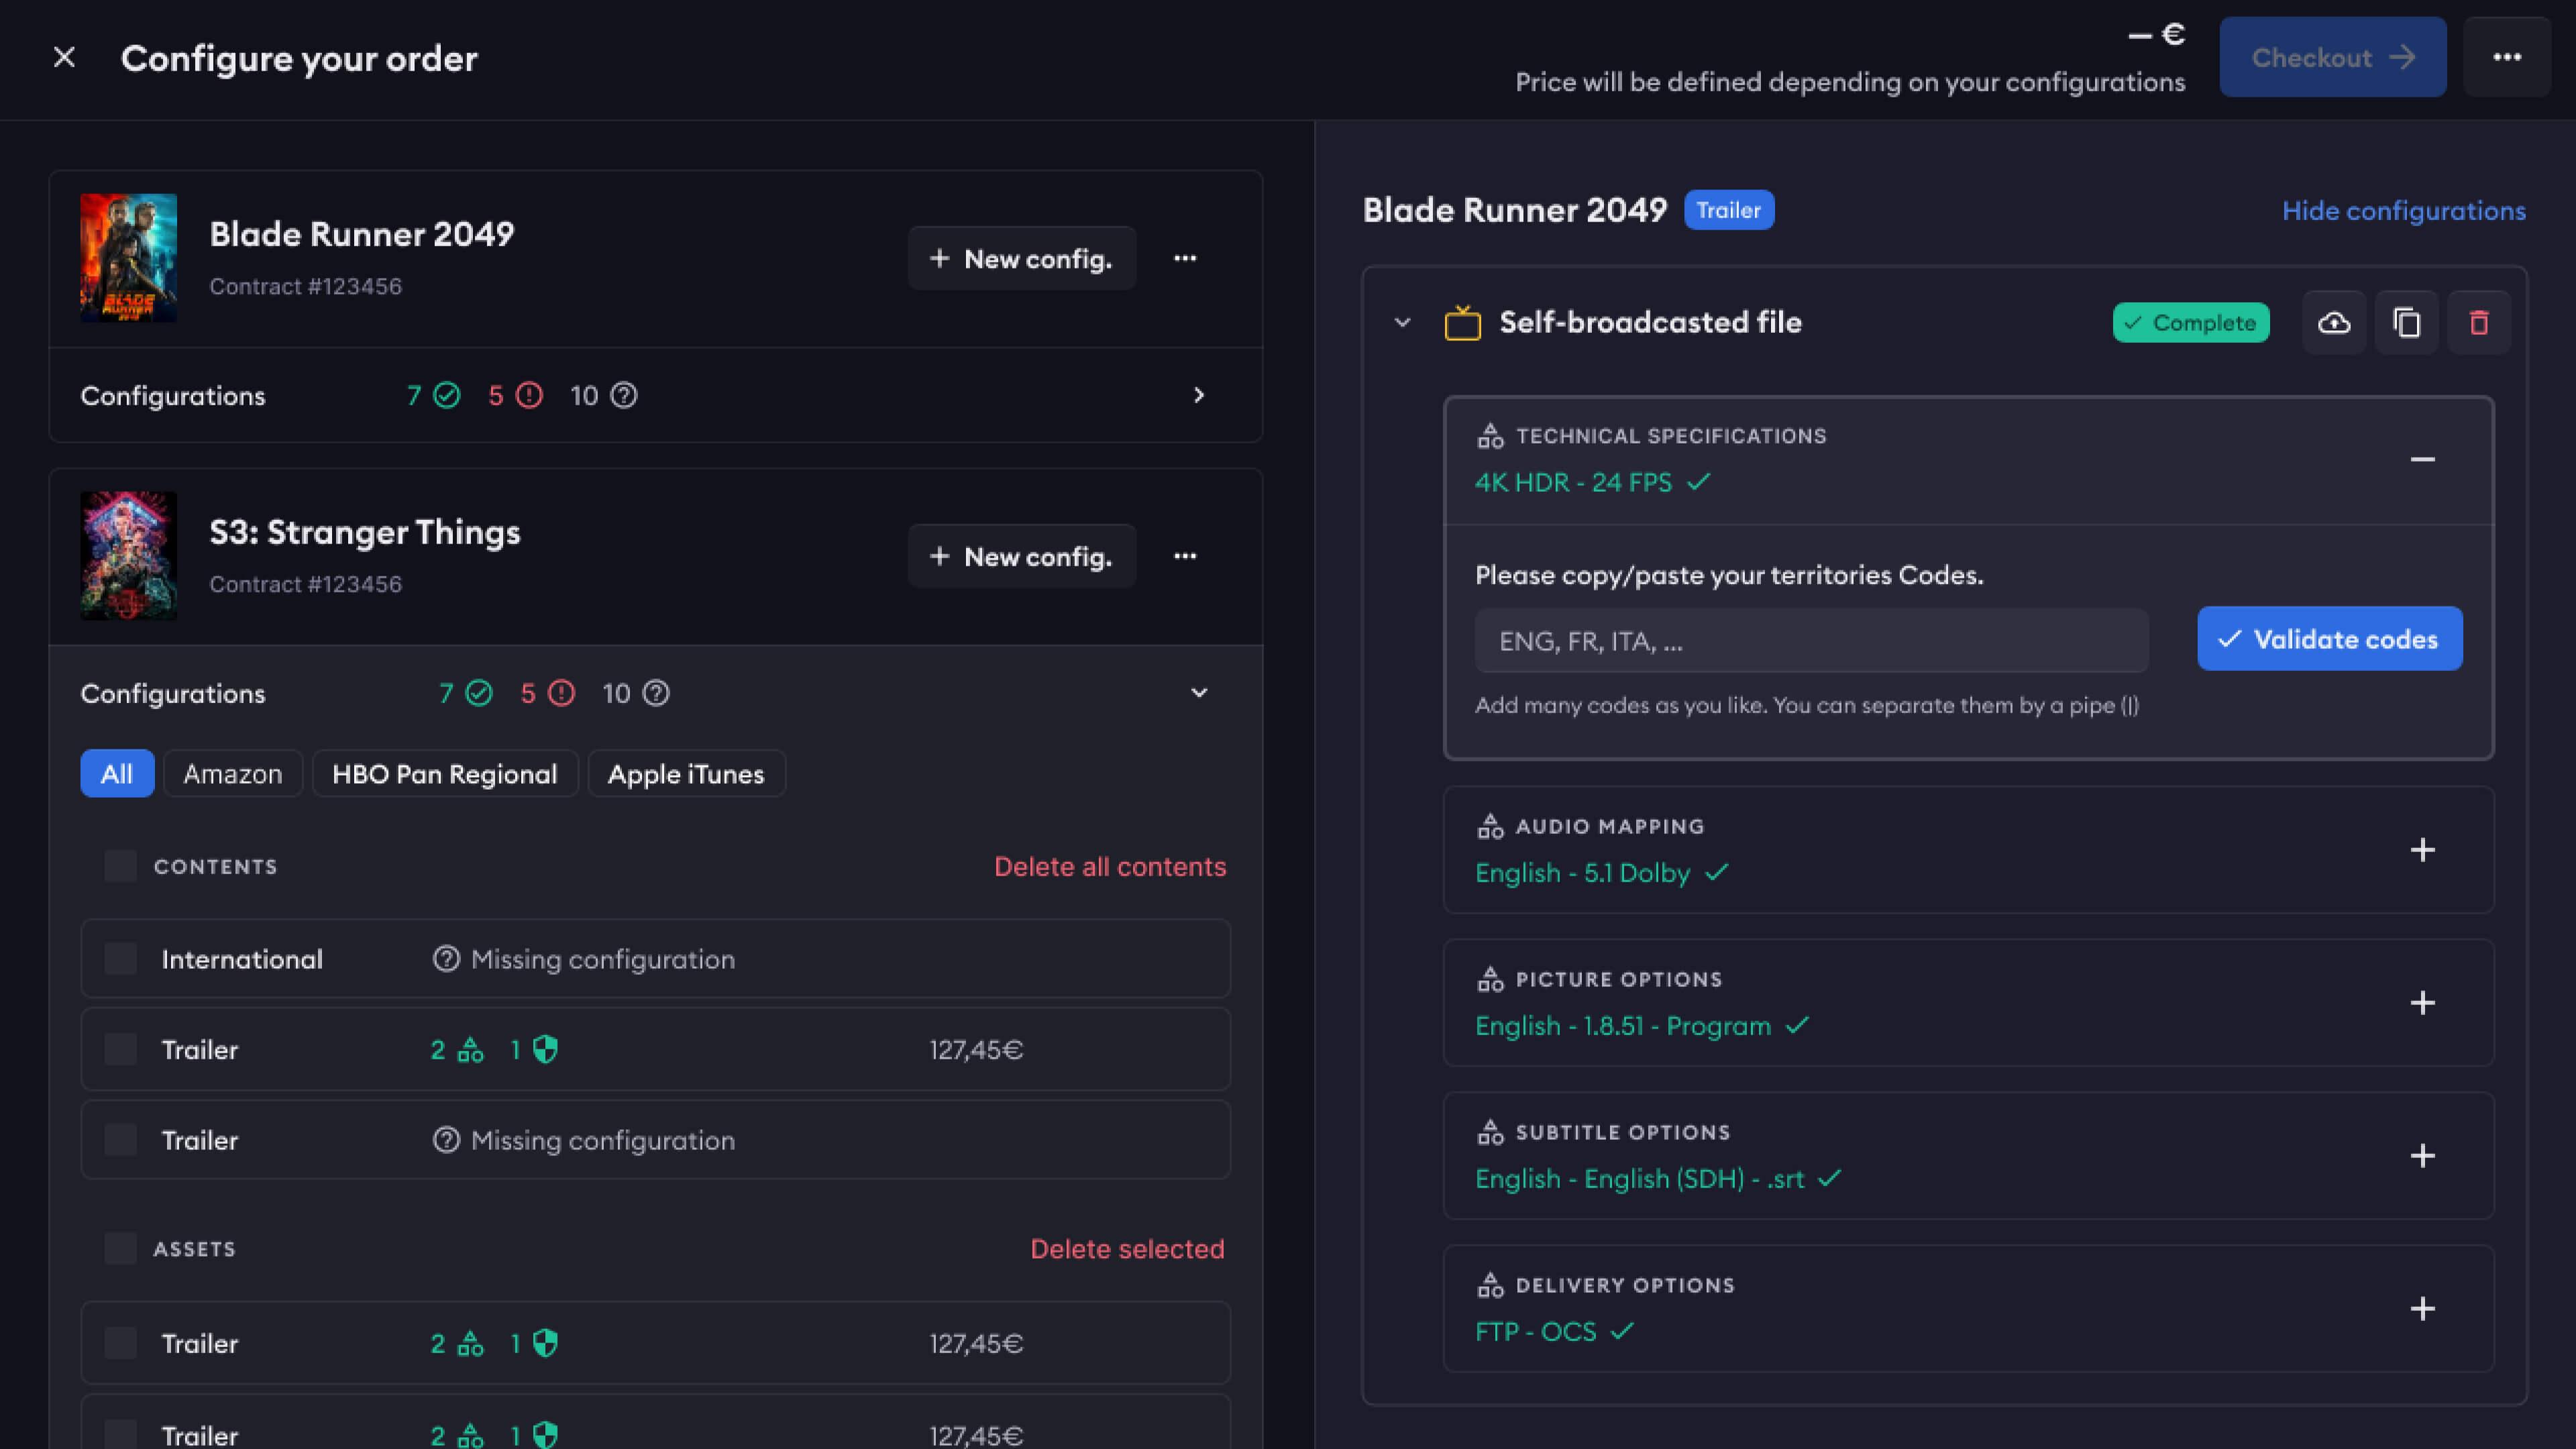Click Delete all contents link
This screenshot has height=1449, width=2576.
[1110, 866]
